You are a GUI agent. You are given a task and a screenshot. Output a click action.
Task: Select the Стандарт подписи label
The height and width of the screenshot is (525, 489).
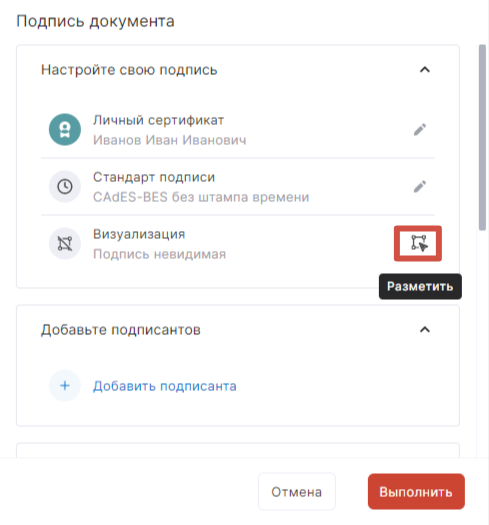tap(154, 177)
